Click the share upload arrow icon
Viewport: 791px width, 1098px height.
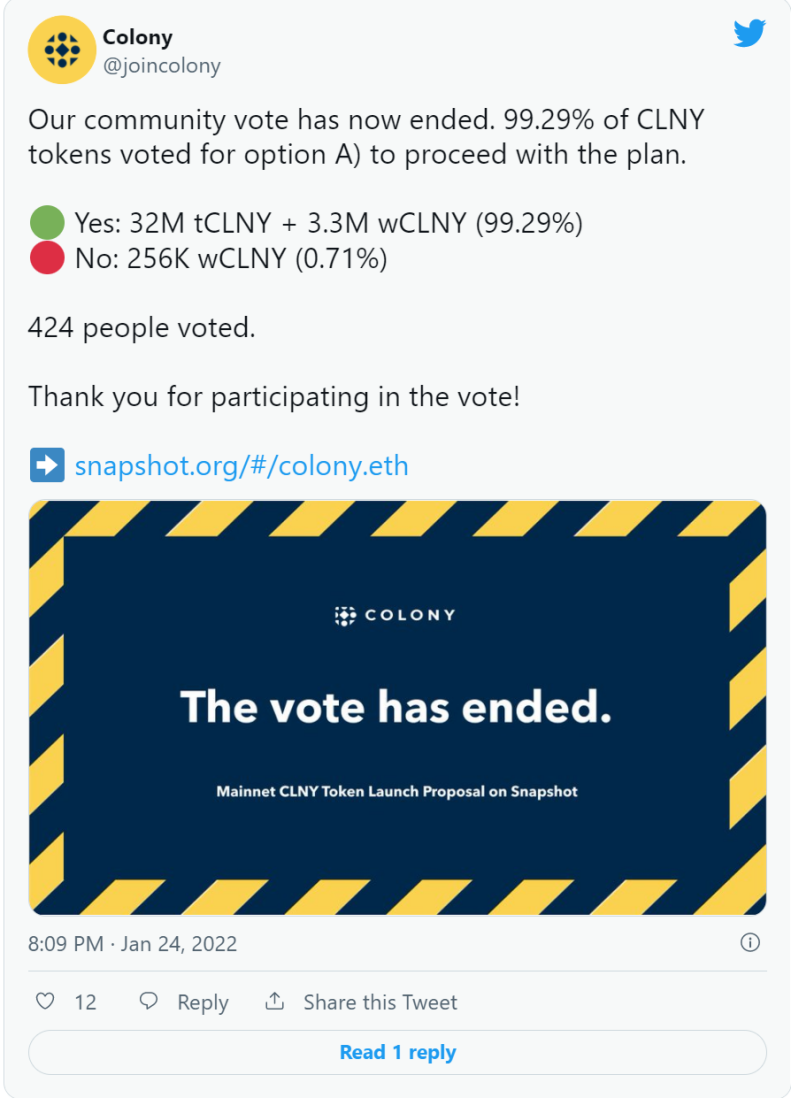click(274, 1001)
